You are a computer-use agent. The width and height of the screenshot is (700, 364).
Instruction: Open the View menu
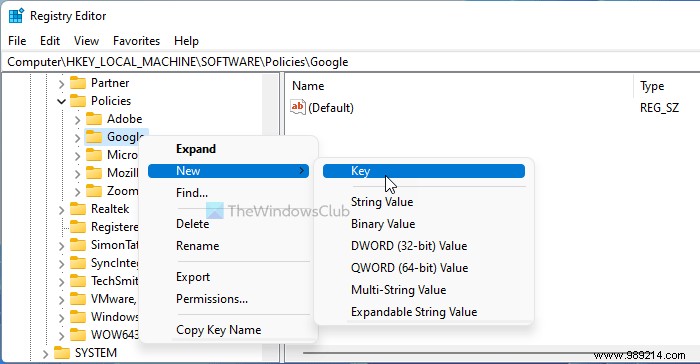pyautogui.click(x=86, y=41)
